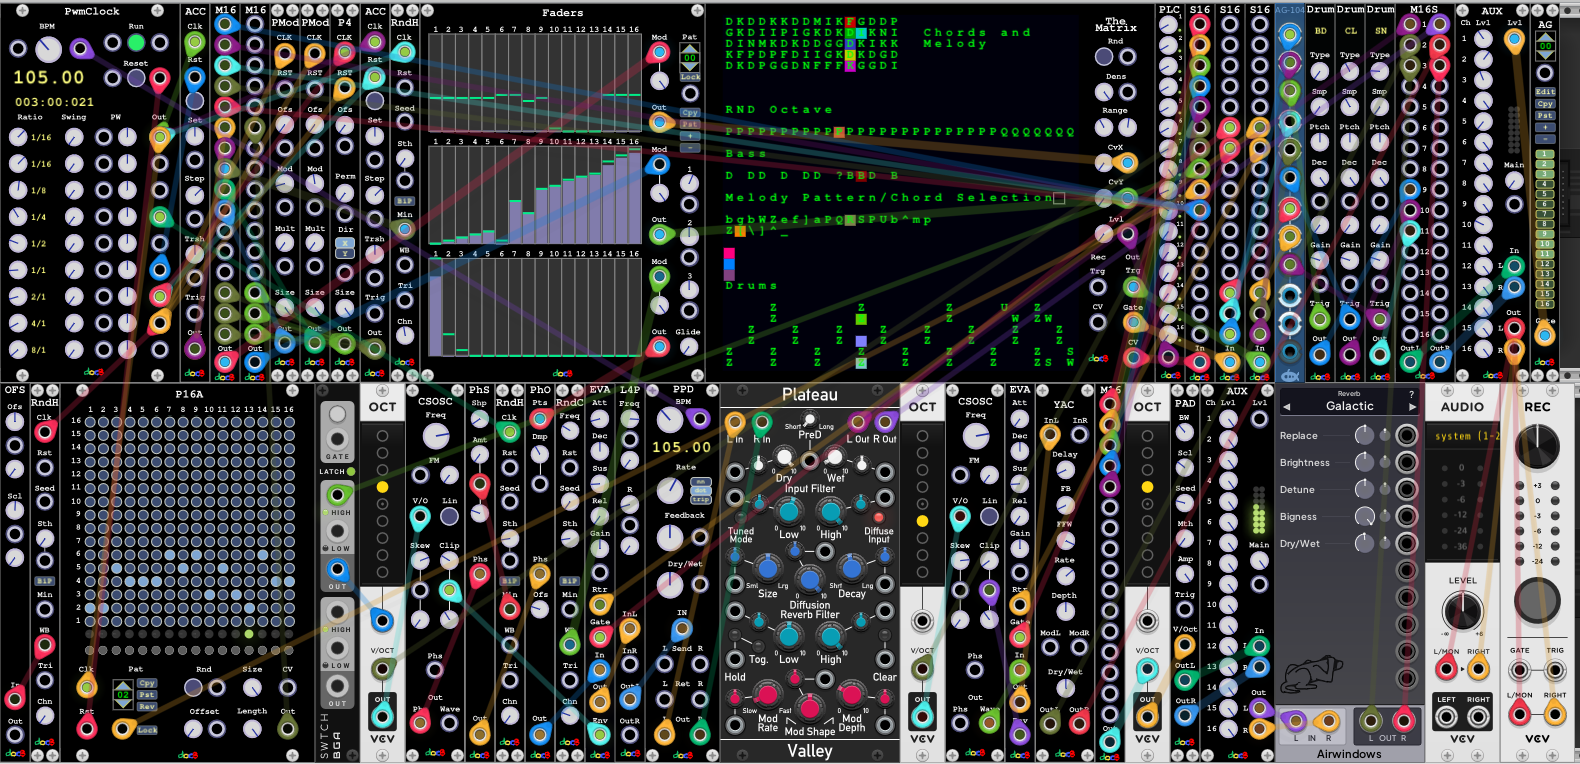Click the Plateau L In port
Viewport: 1580px width, 764px height.
735,423
